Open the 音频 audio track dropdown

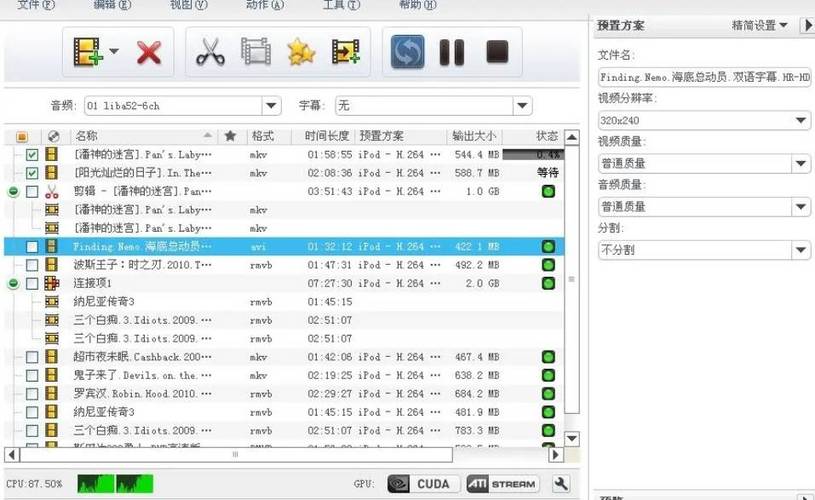(271, 106)
